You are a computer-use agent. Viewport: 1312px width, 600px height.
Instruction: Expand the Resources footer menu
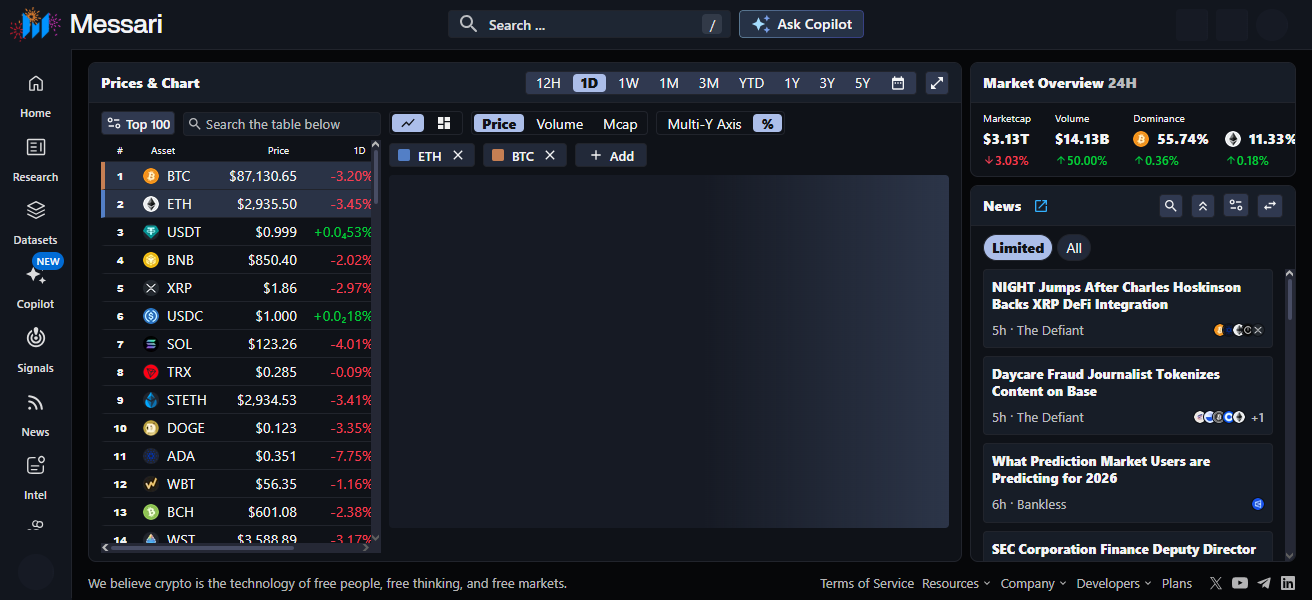tap(956, 583)
